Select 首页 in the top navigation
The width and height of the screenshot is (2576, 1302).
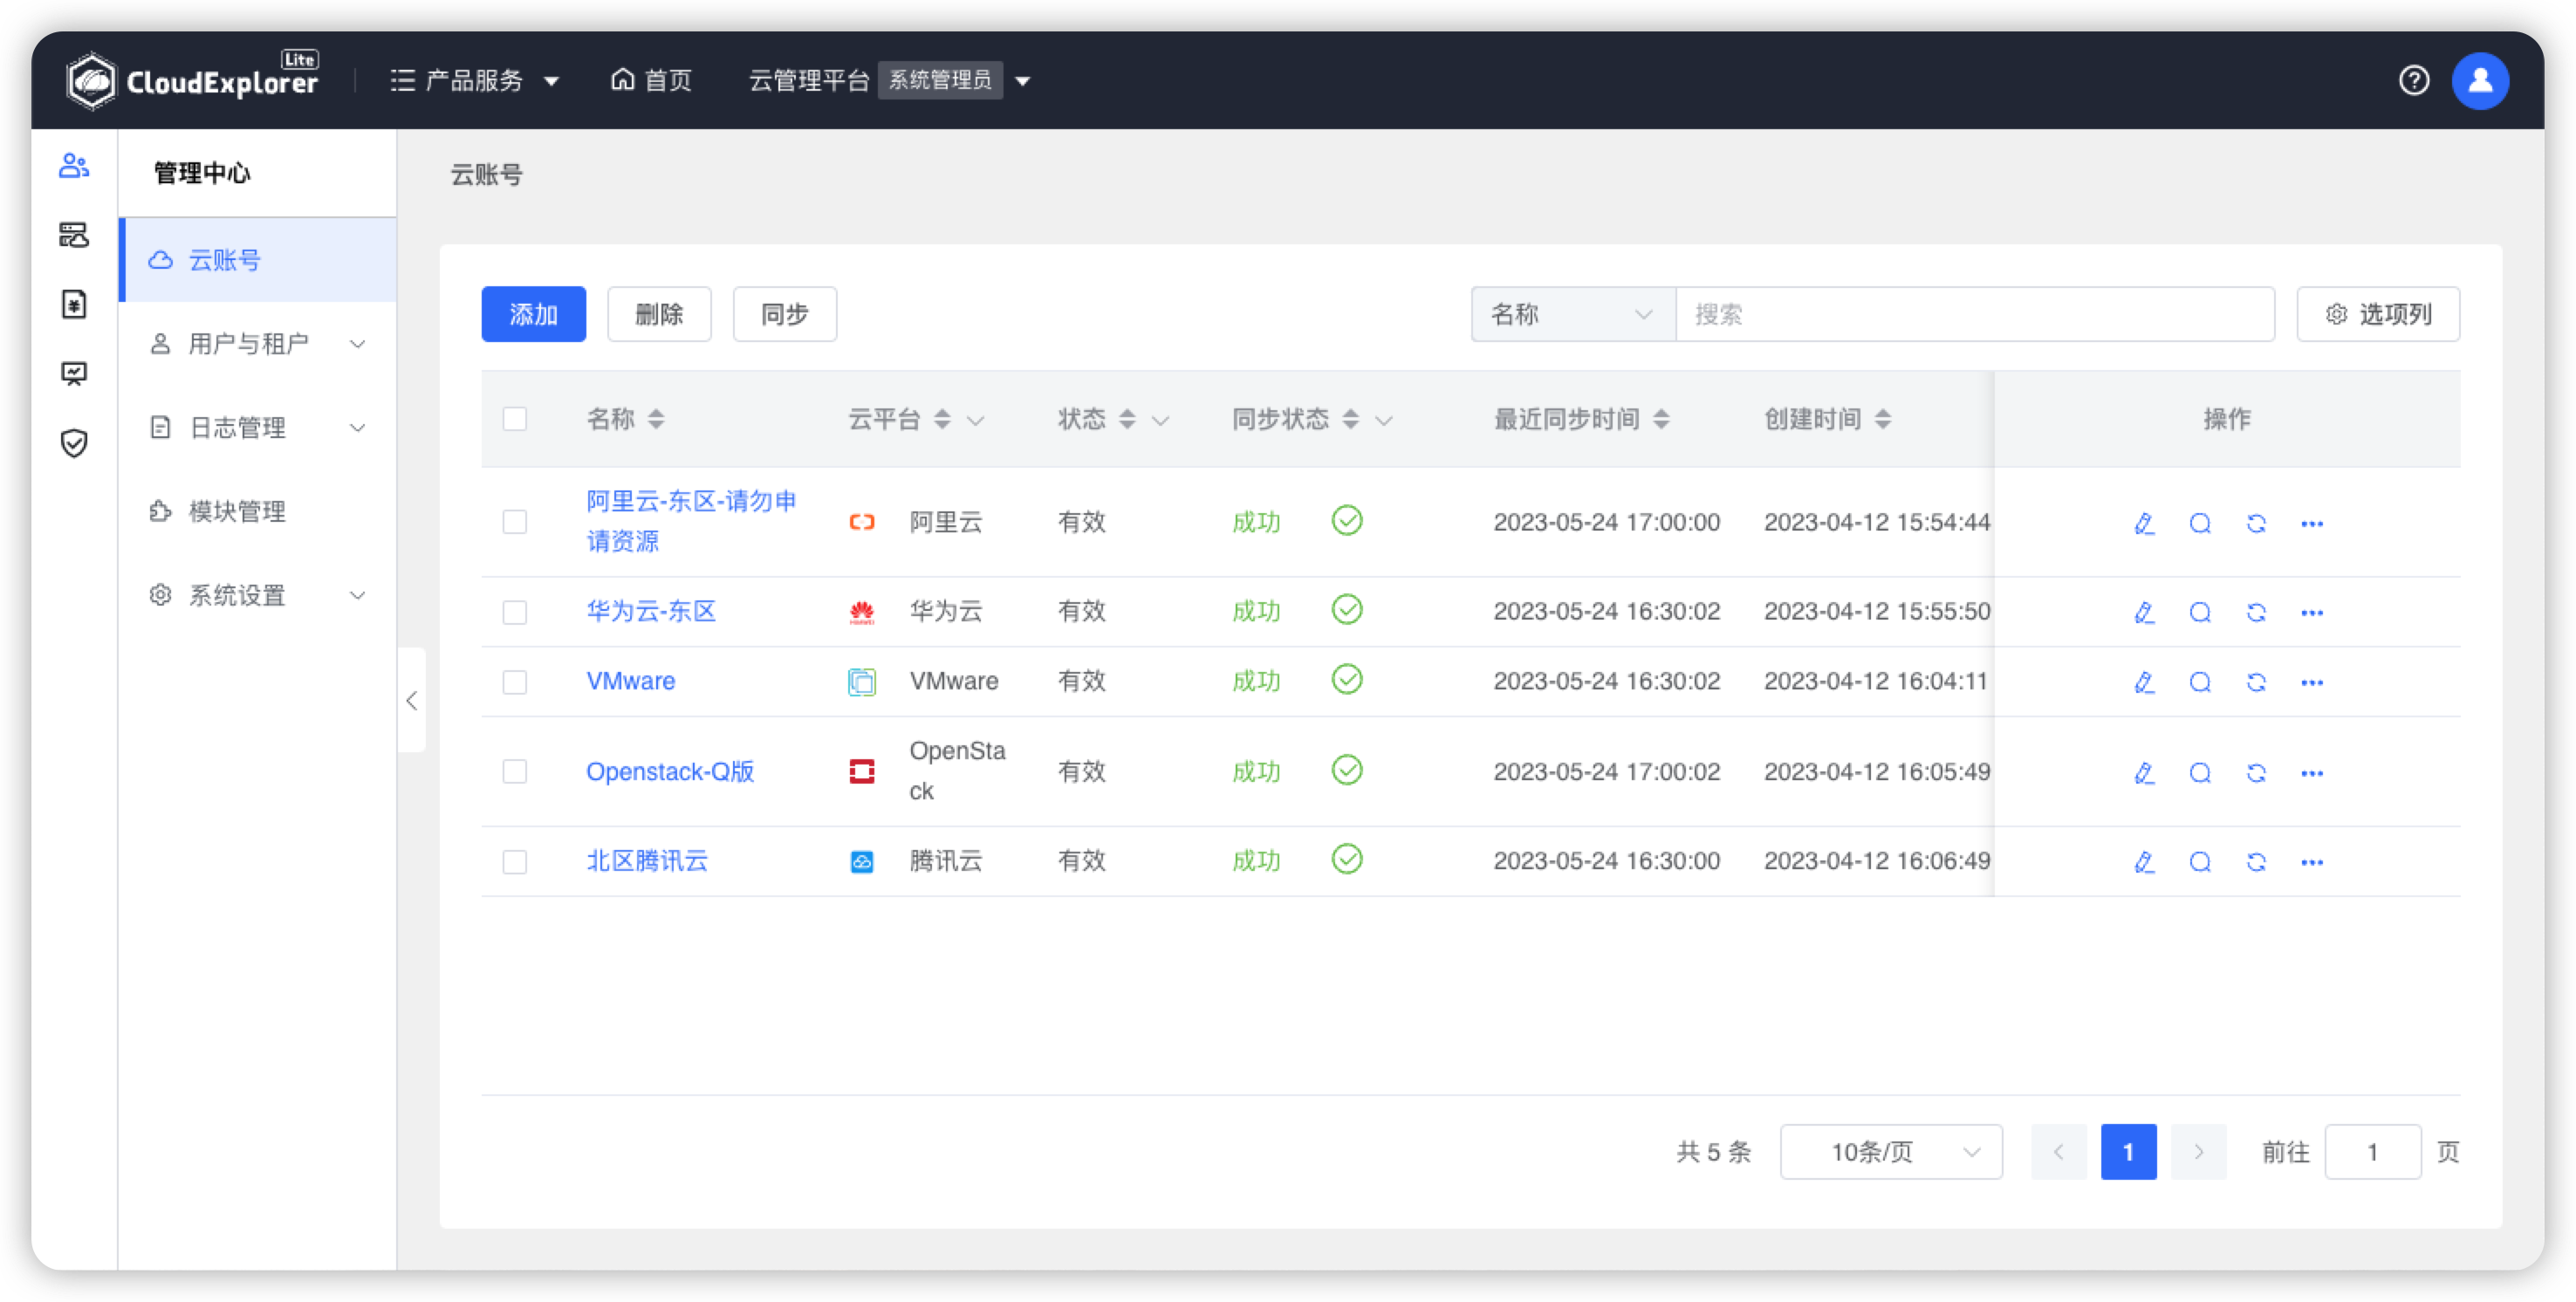[x=650, y=80]
